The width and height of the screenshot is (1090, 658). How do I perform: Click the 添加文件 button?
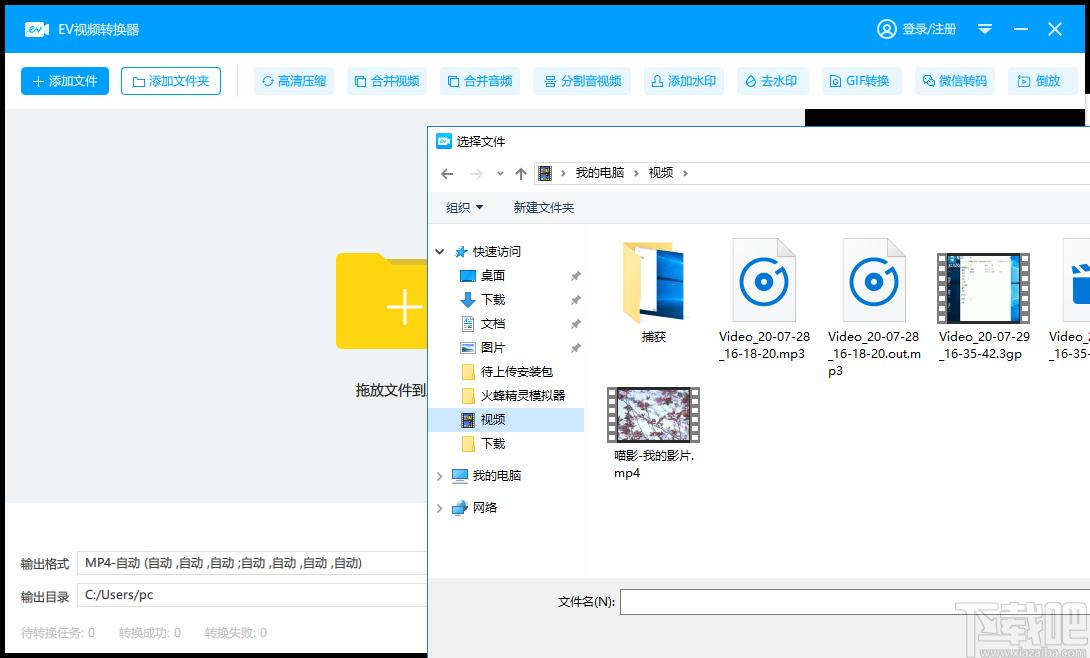pyautogui.click(x=65, y=81)
